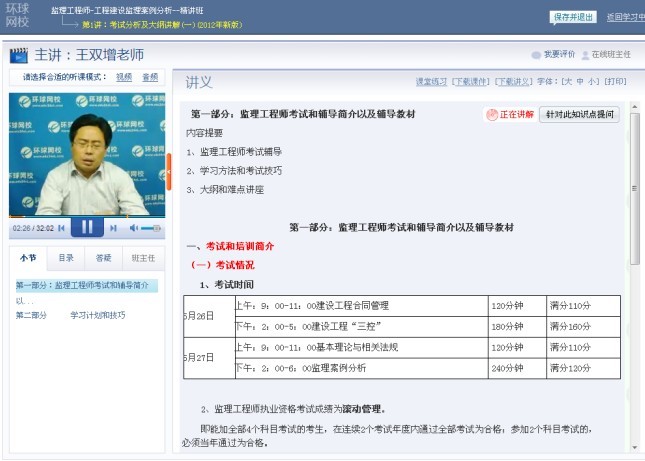Click the previous track icon

(x=60, y=228)
